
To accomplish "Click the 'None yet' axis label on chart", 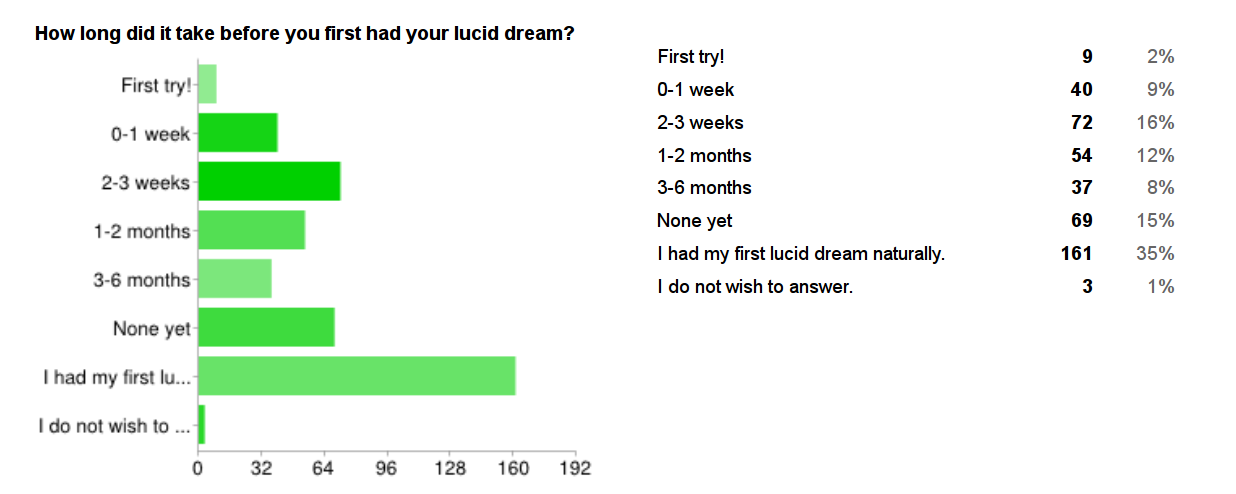I will (x=152, y=328).
